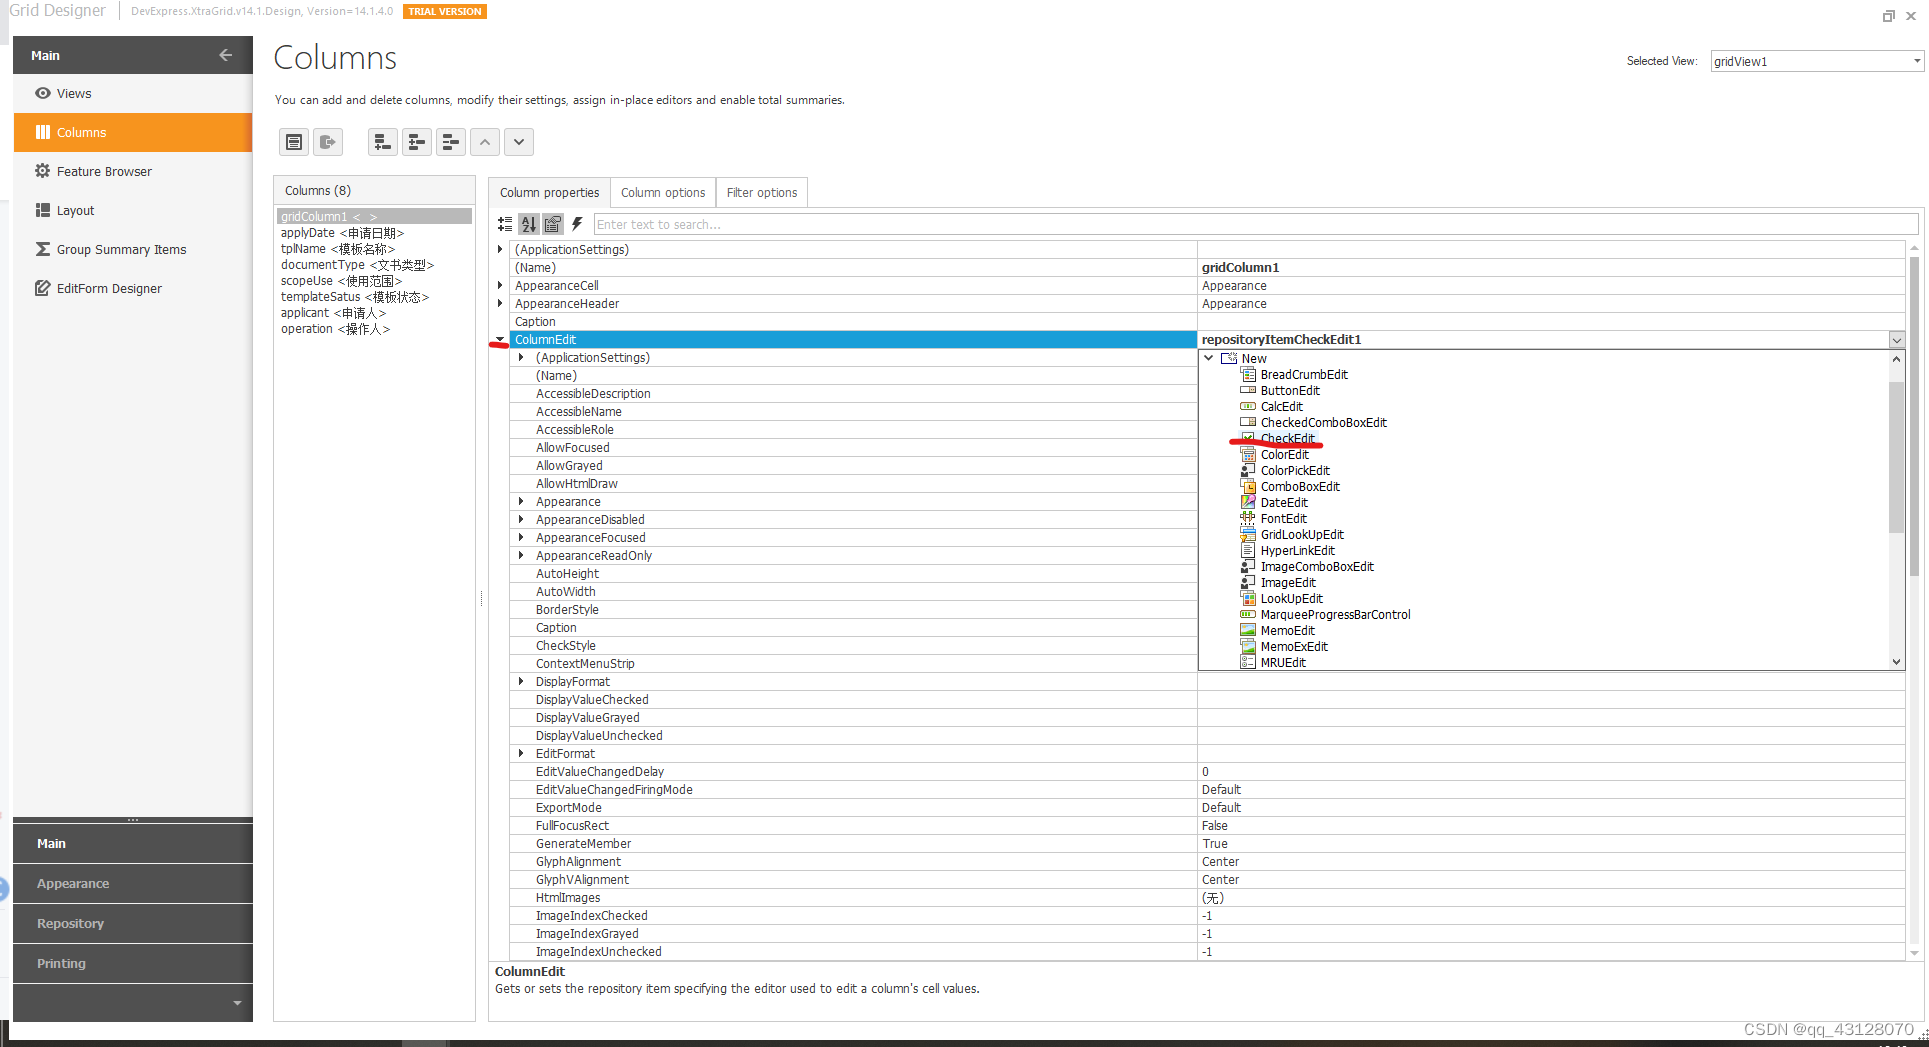
Task: Collapse the ColumnEdit property node
Action: click(500, 340)
